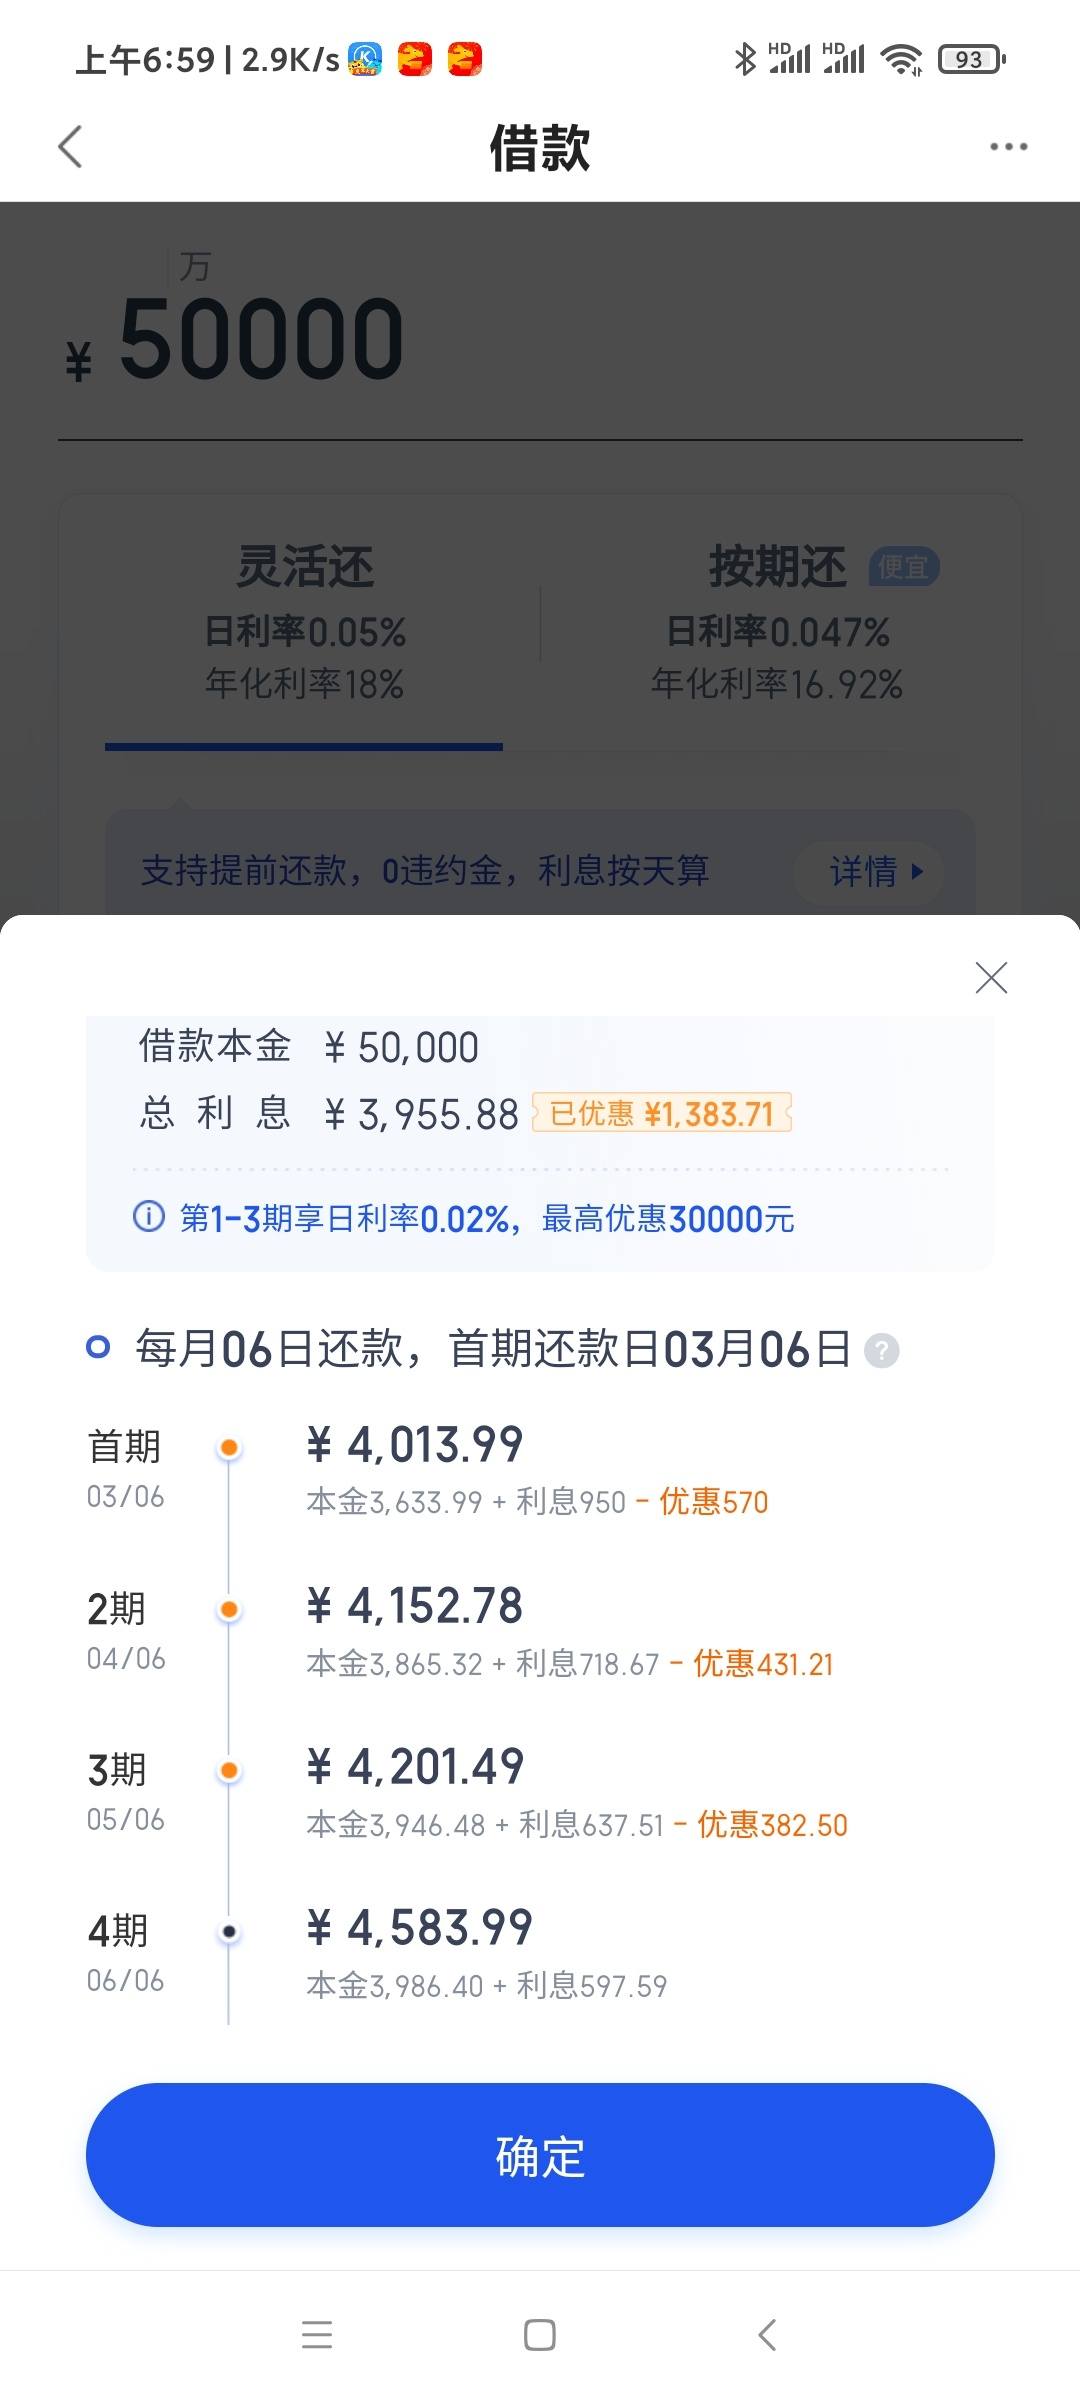Tap the Android recent apps menu icon

tap(317, 2335)
